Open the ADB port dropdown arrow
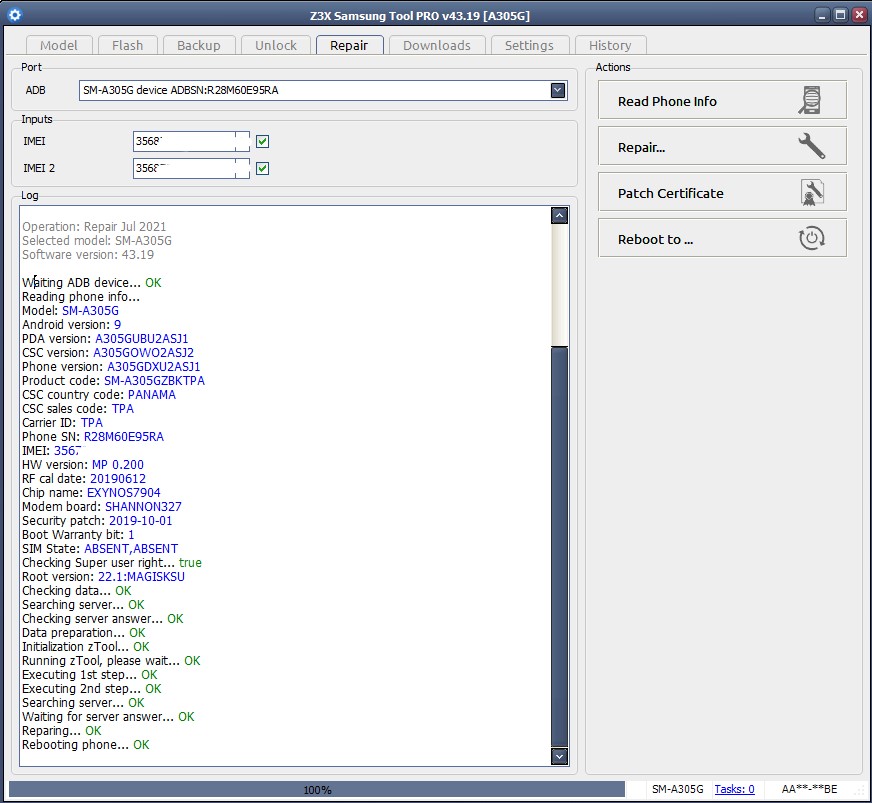Screen dimensions: 872x803 pyautogui.click(x=558, y=90)
